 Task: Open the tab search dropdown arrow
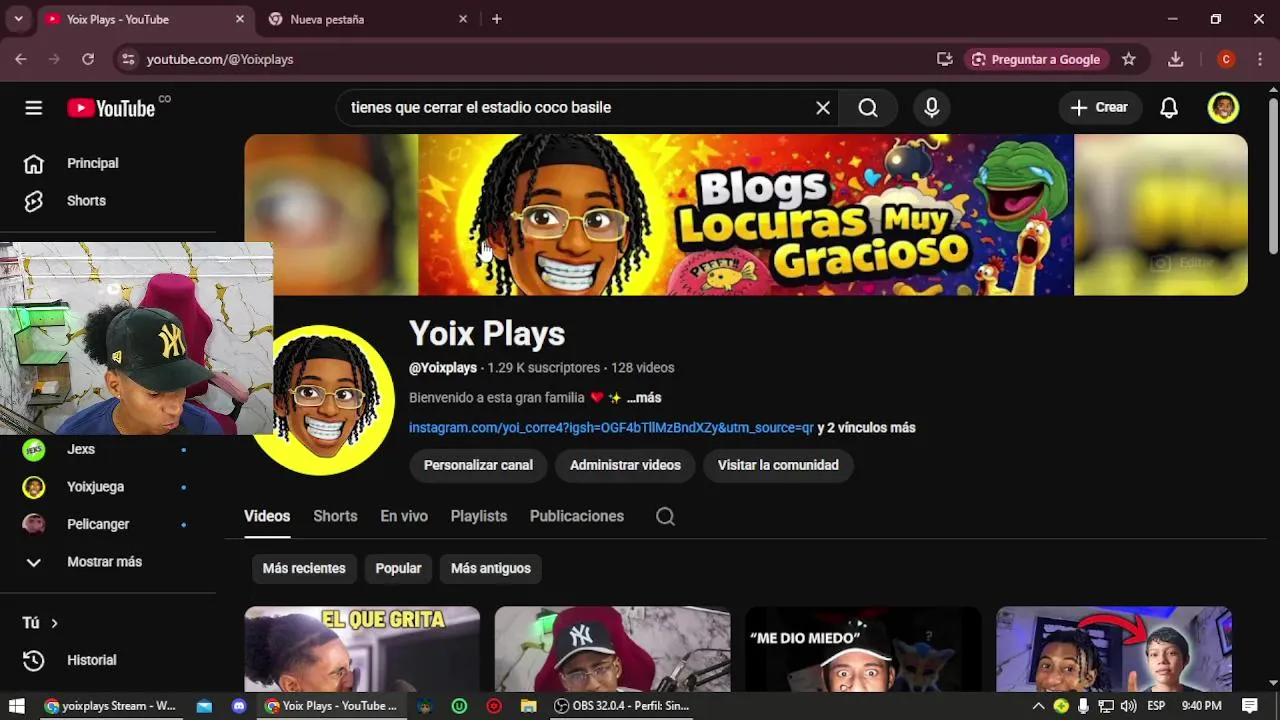click(x=18, y=19)
